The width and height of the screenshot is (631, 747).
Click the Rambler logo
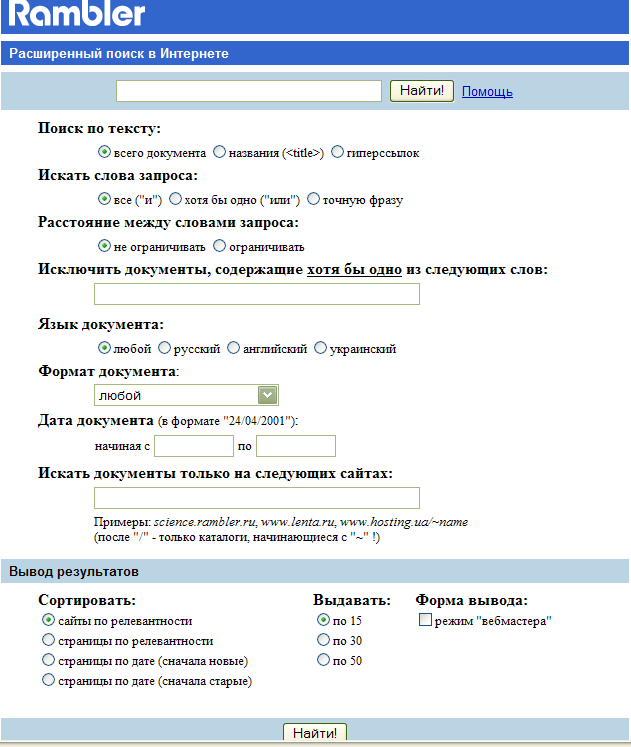click(x=77, y=13)
